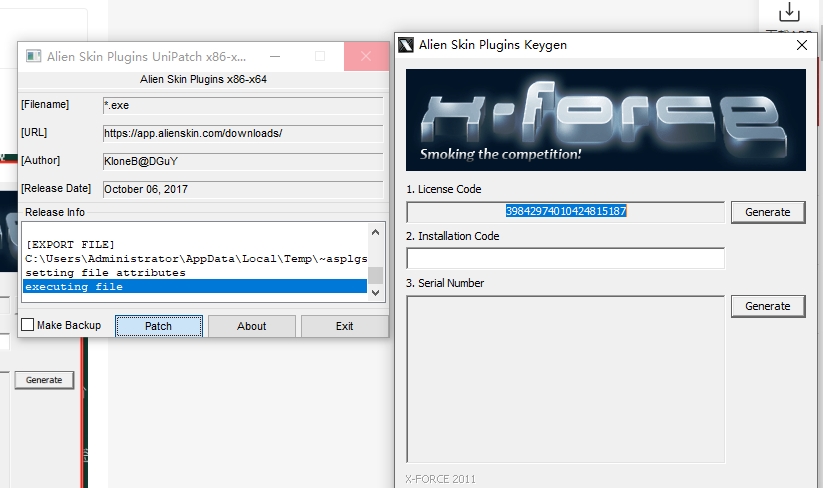Click the Release Info scrollbar thumb
Viewport: 823px width, 488px height.
click(375, 275)
